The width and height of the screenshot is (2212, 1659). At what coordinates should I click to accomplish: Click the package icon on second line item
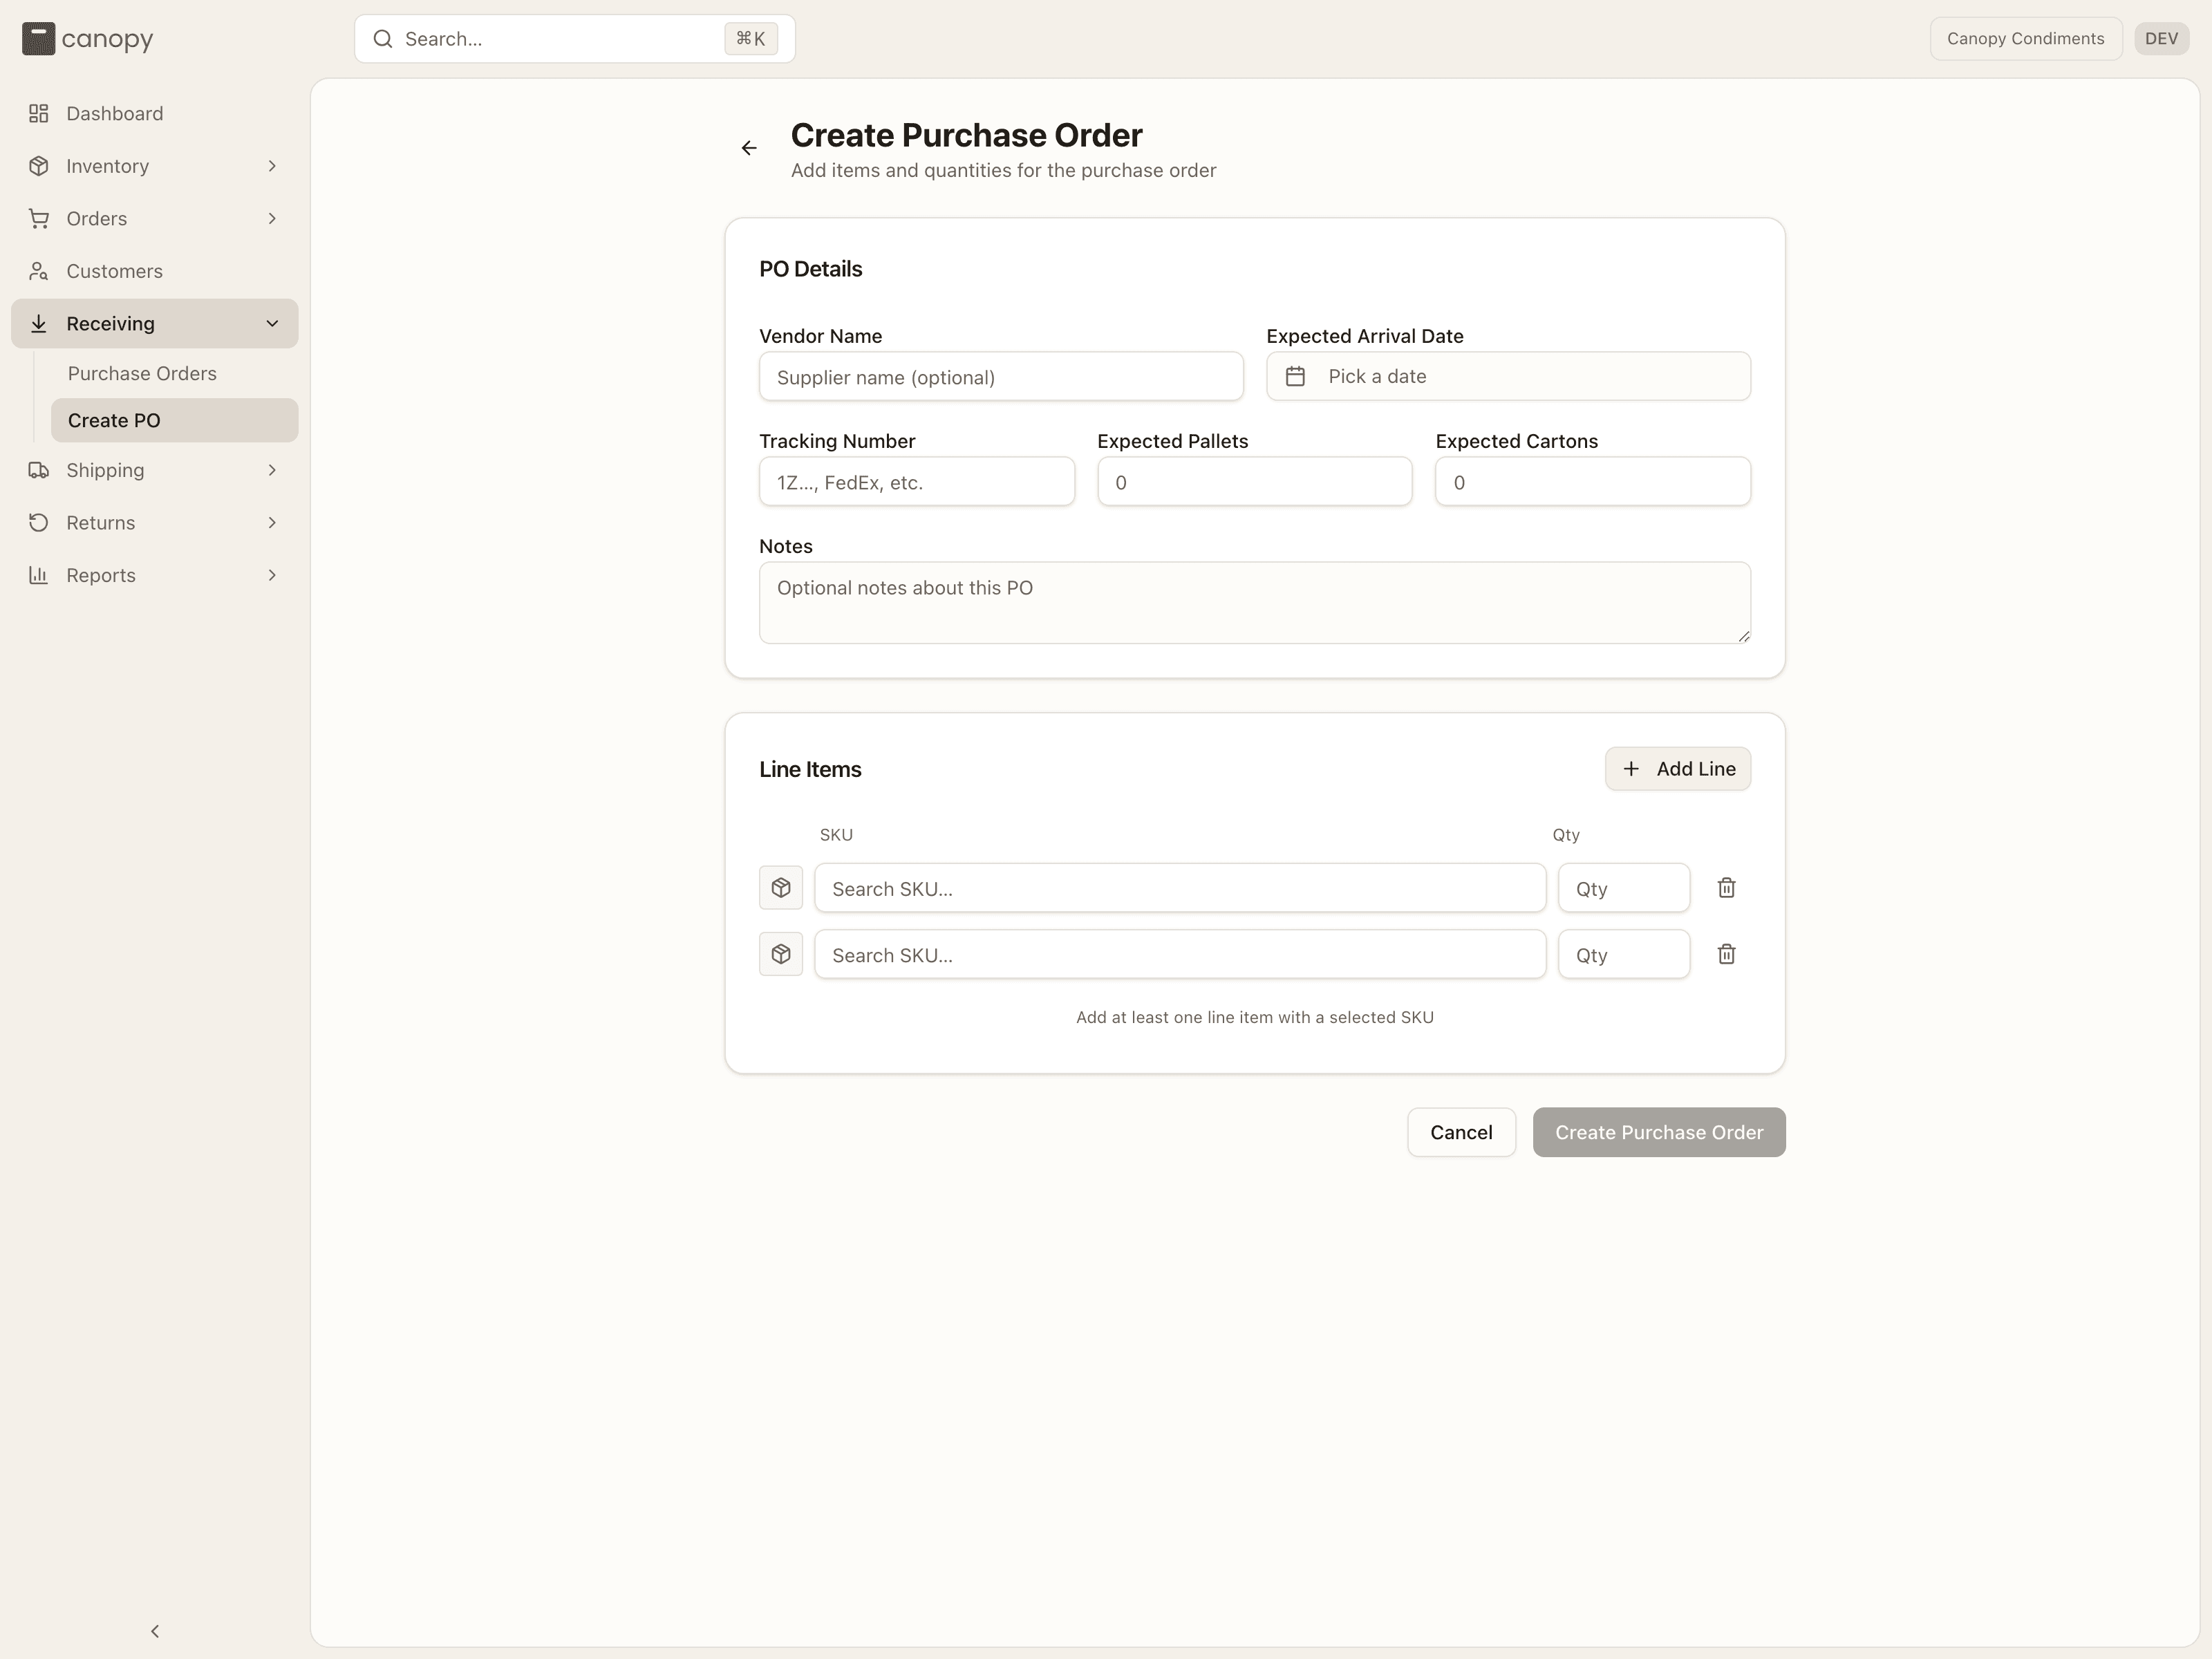pyautogui.click(x=781, y=954)
